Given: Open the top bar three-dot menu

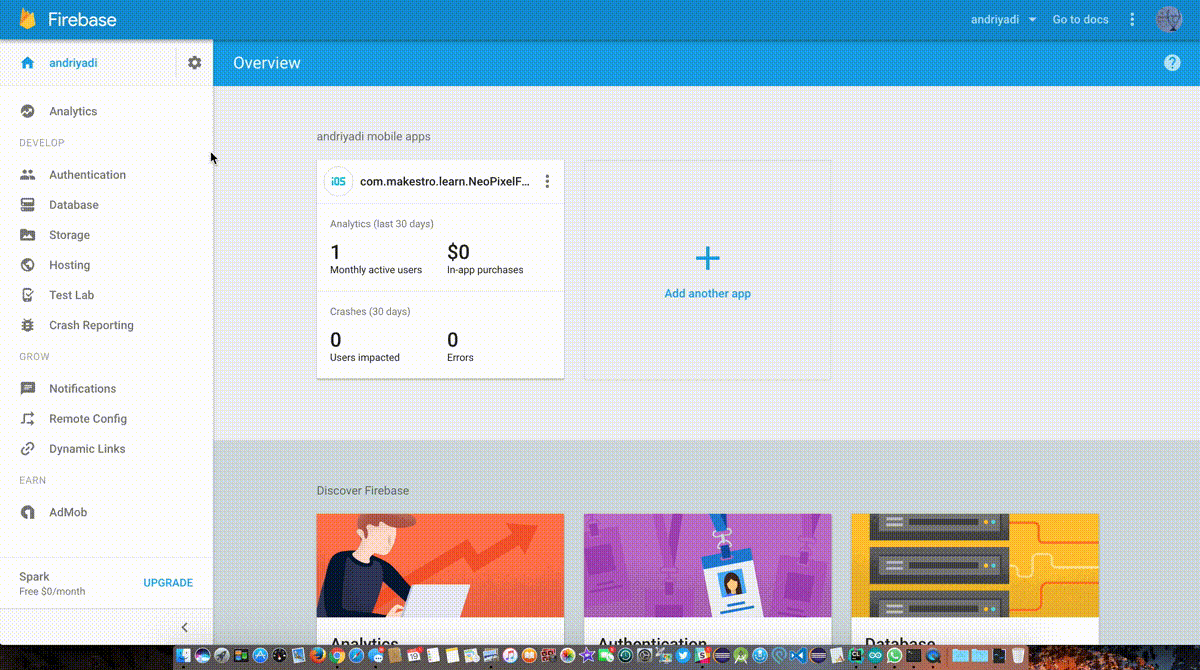Looking at the screenshot, I should point(1132,19).
